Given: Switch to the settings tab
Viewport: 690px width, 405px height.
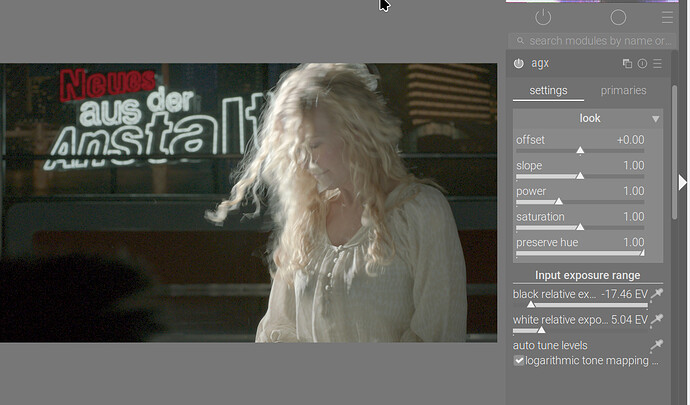Looking at the screenshot, I should (548, 91).
